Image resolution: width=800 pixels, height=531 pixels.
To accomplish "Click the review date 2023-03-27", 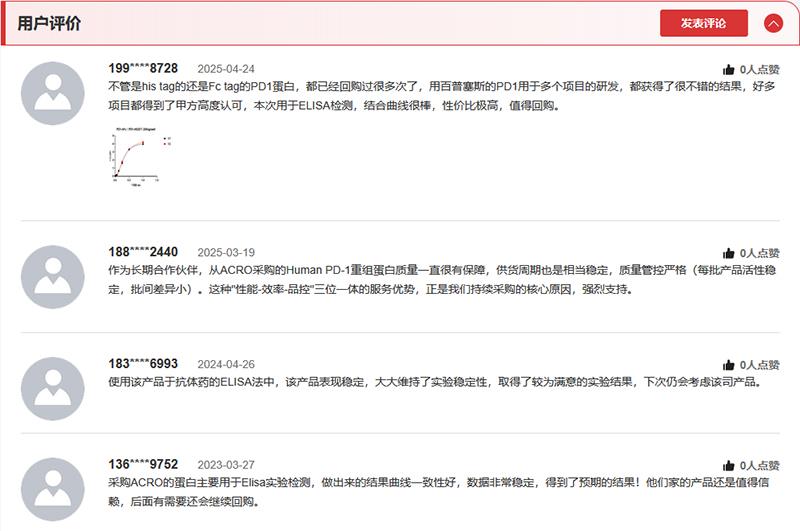I will point(226,465).
